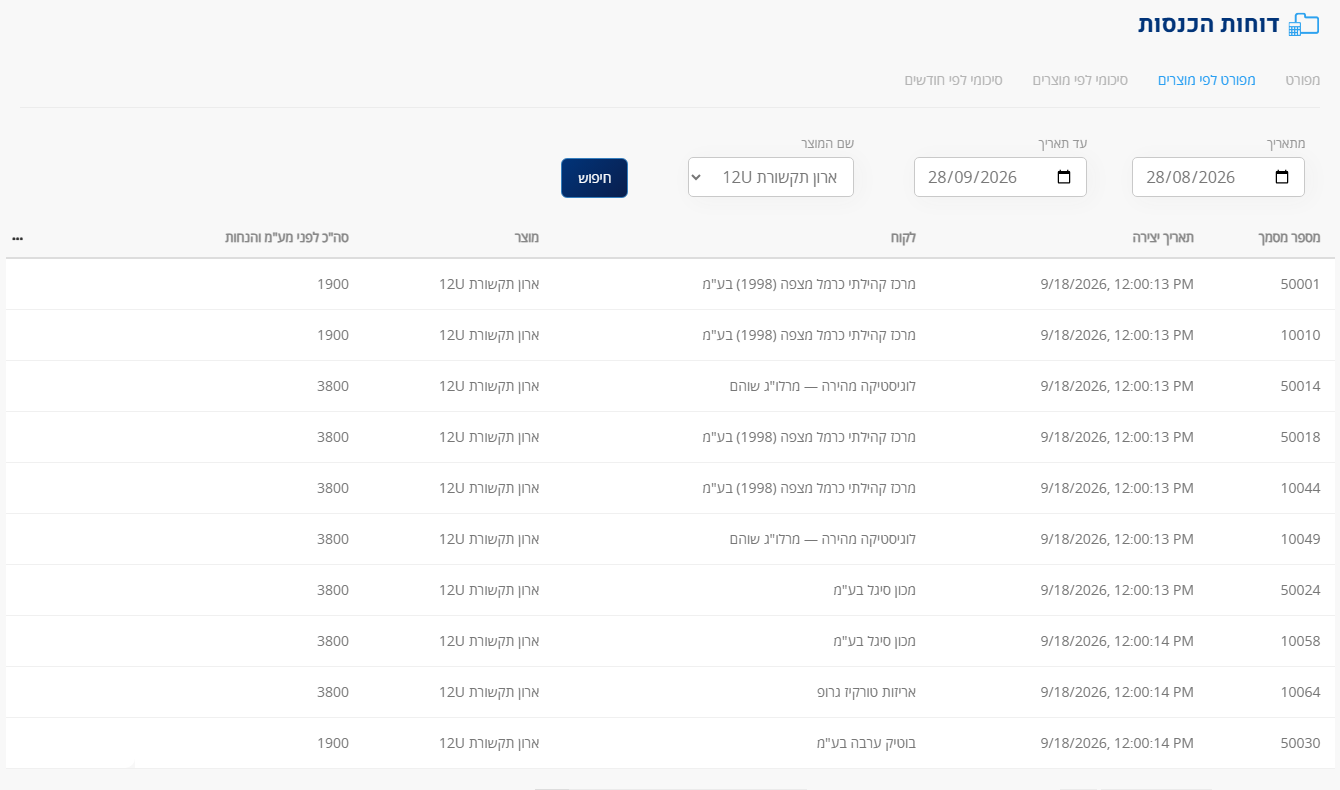Open calendar picker in מתאריך field
The image size is (1340, 790).
pyautogui.click(x=1281, y=177)
